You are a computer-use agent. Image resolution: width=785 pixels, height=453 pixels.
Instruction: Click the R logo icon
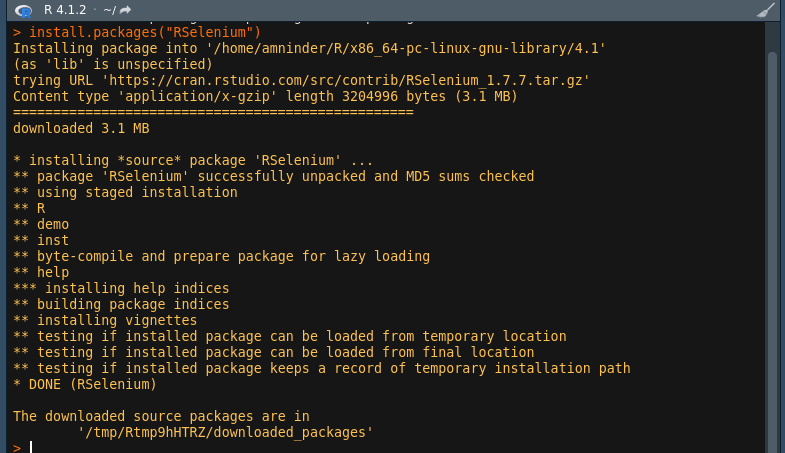pos(22,10)
